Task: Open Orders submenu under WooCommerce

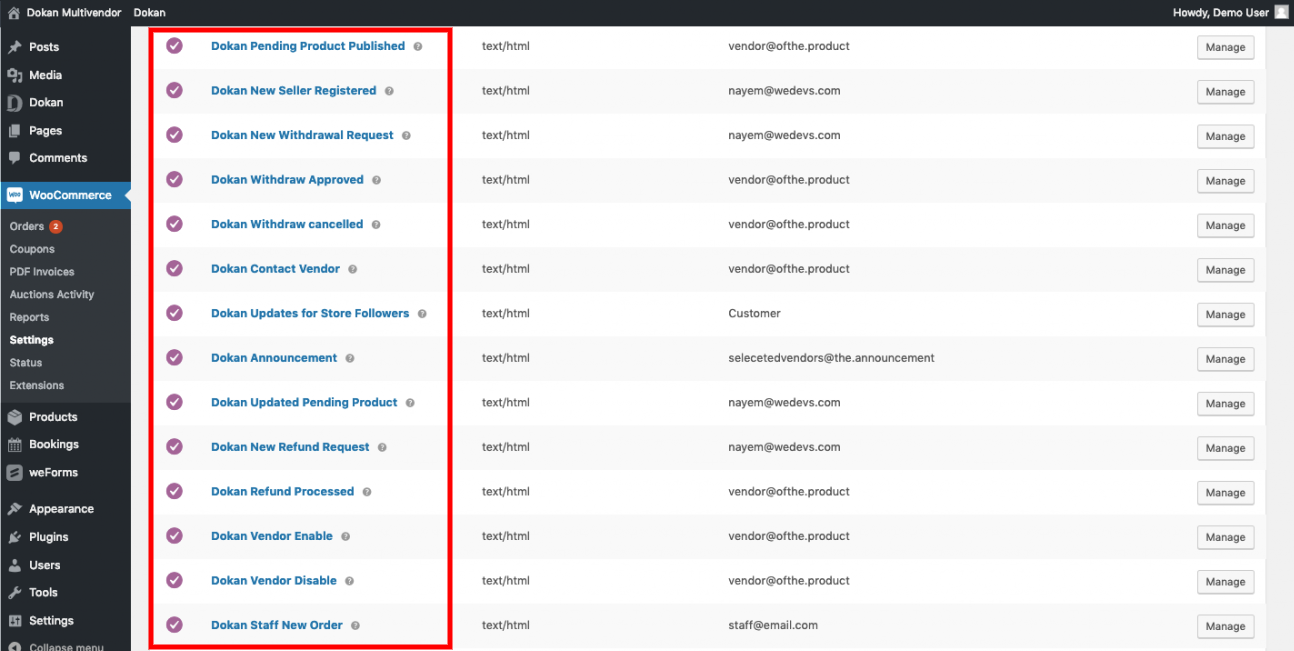Action: 27,226
